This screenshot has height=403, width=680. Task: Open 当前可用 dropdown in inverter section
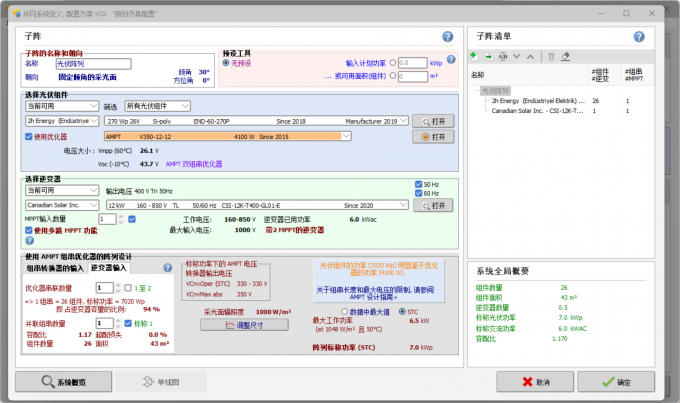pos(62,190)
